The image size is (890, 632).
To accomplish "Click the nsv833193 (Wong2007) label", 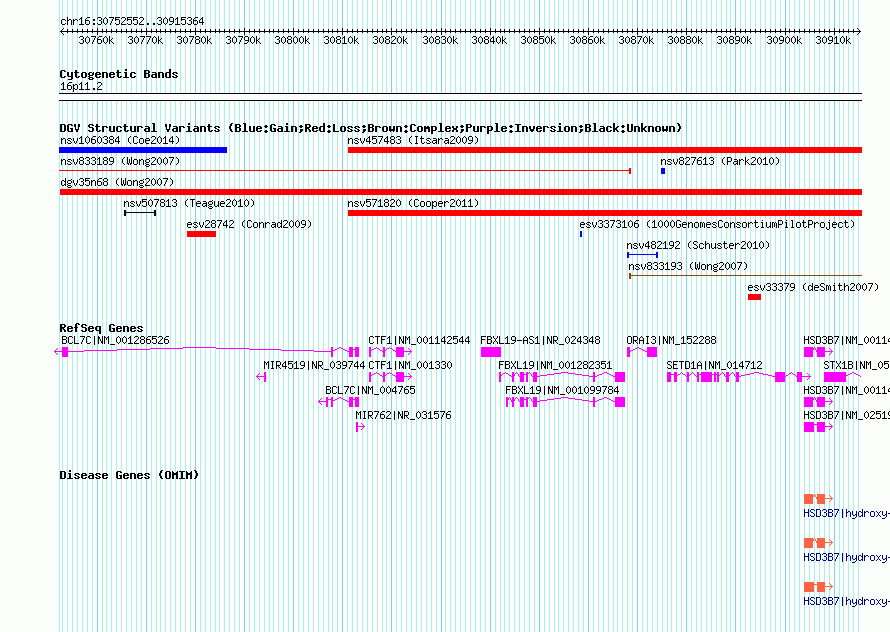I will pos(689,266).
